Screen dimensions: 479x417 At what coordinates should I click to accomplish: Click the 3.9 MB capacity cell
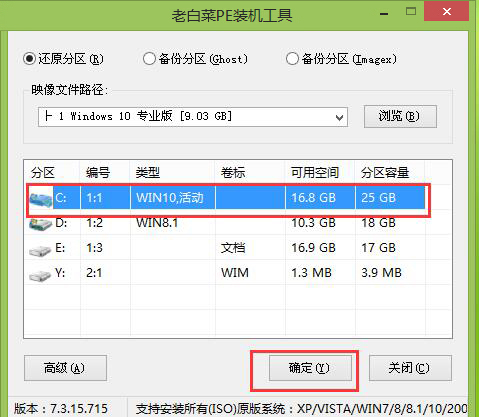[x=381, y=273]
